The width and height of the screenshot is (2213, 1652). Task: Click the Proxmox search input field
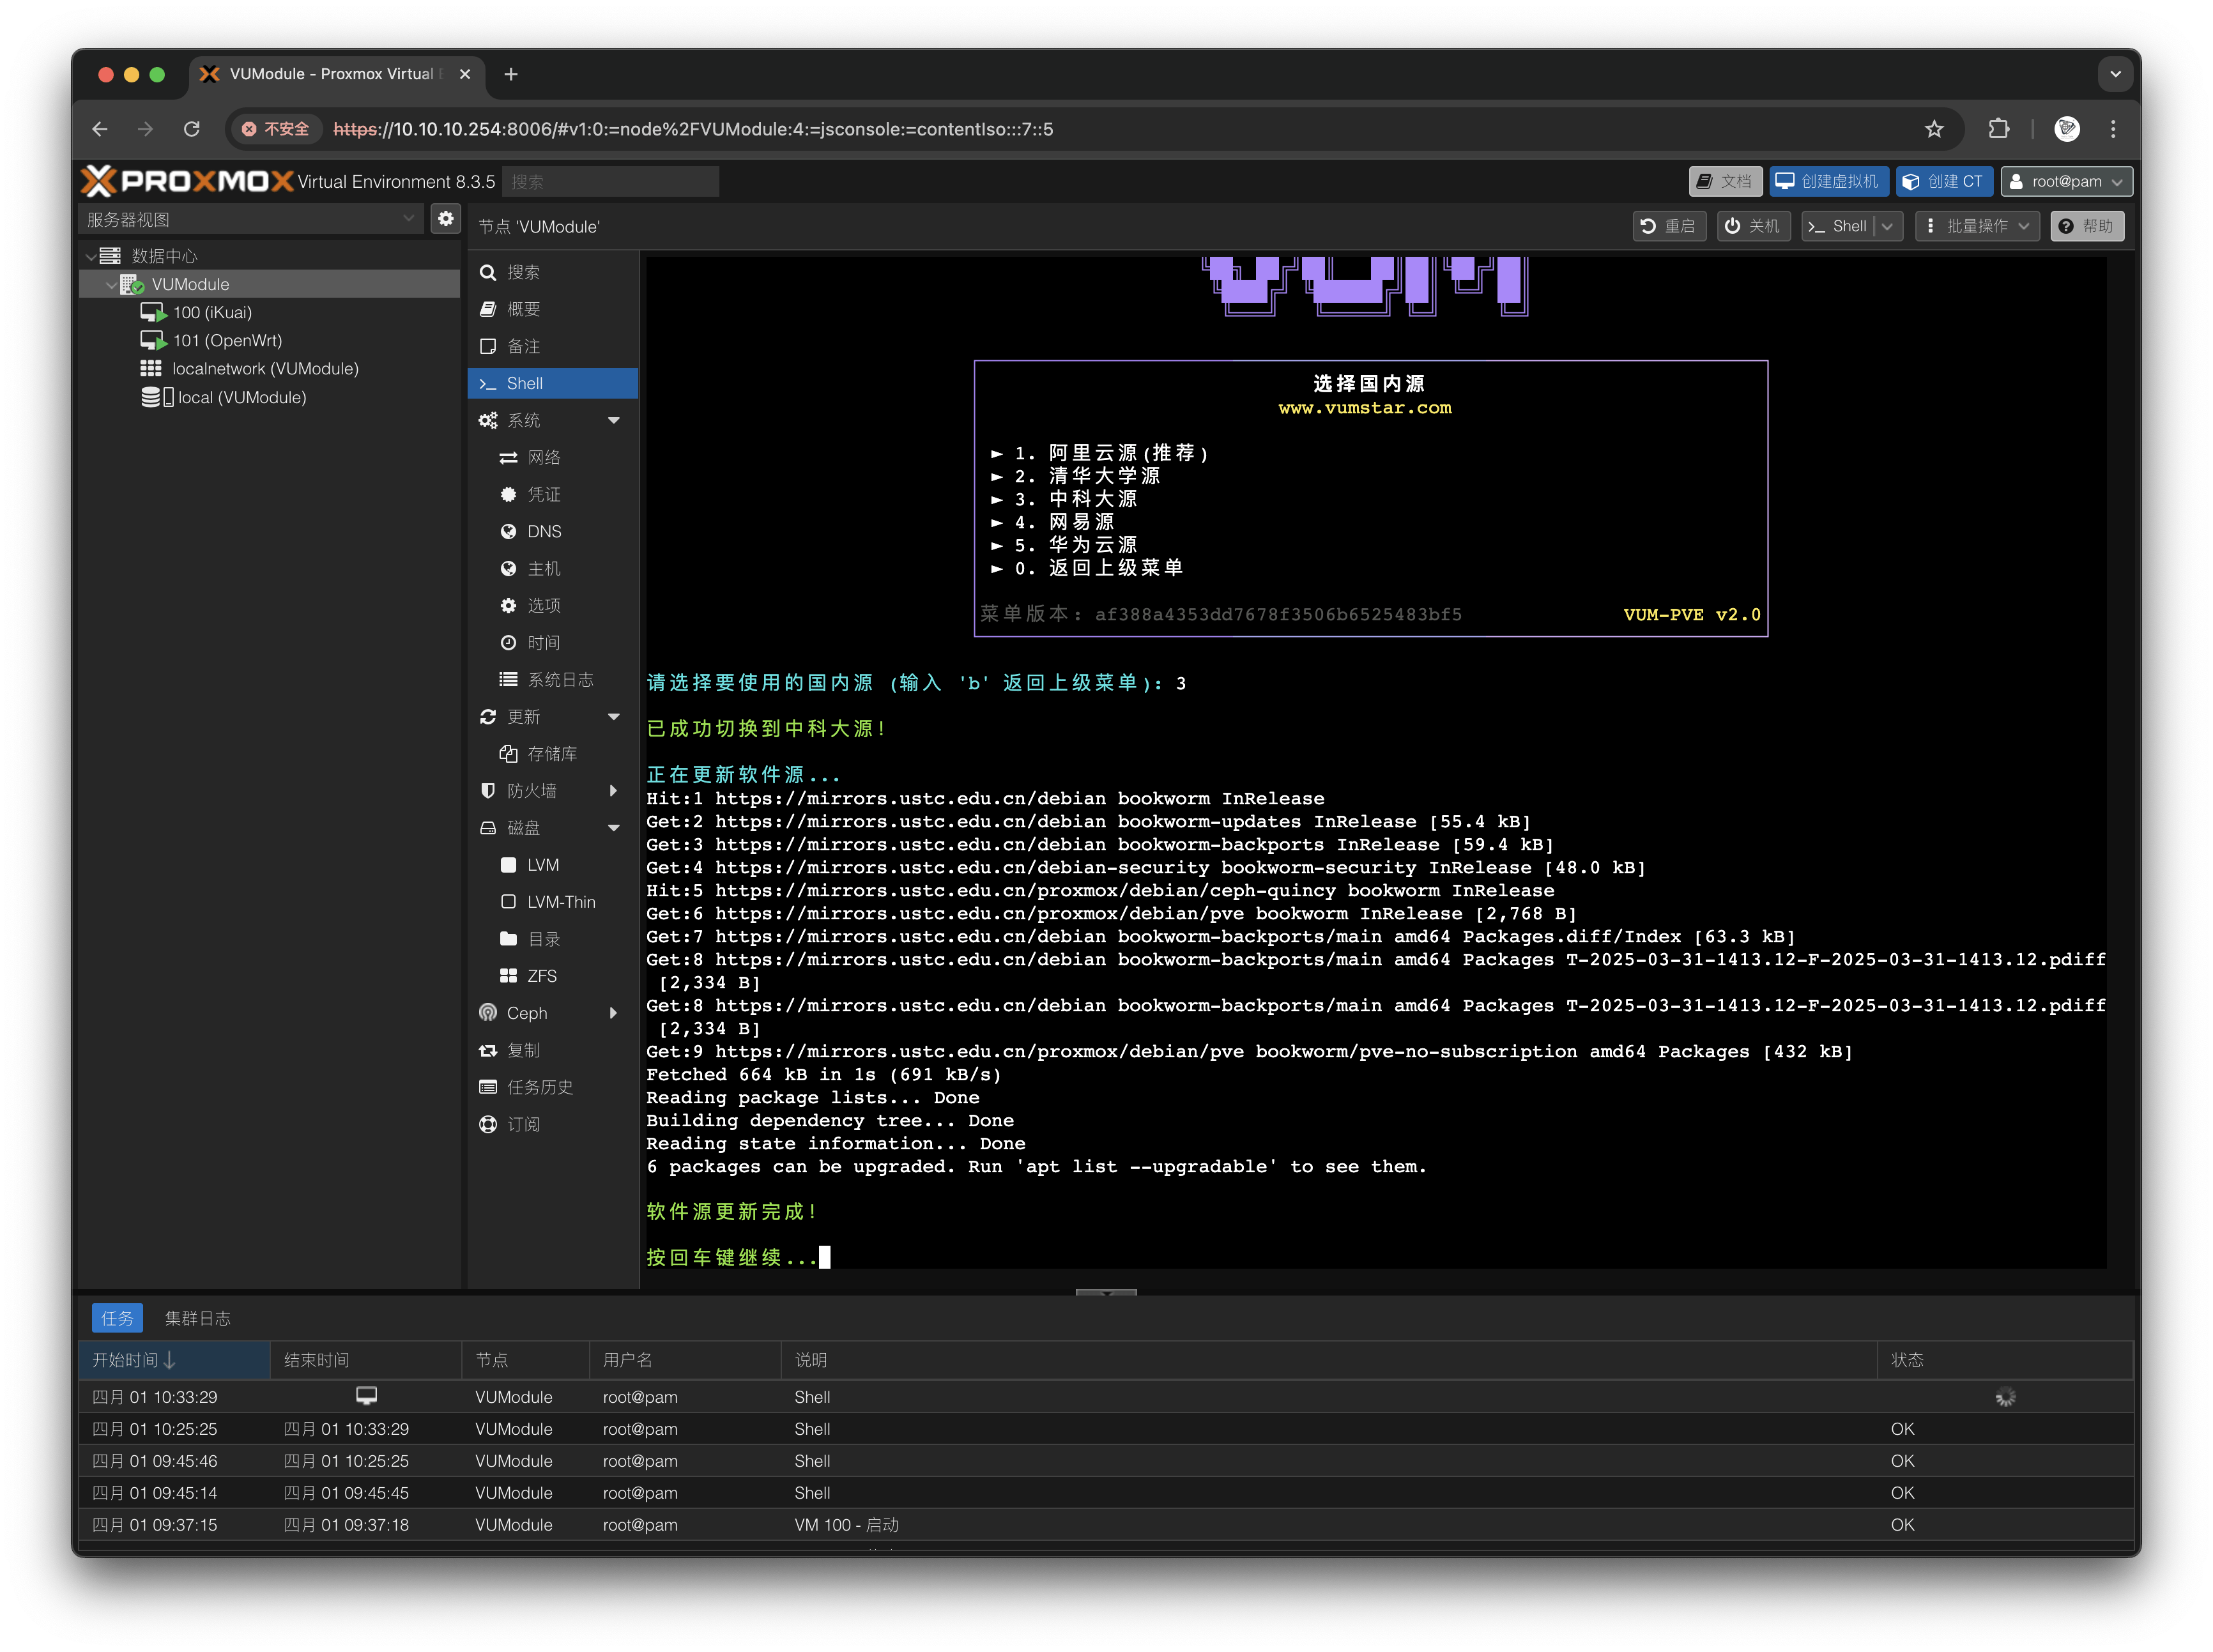pos(610,182)
